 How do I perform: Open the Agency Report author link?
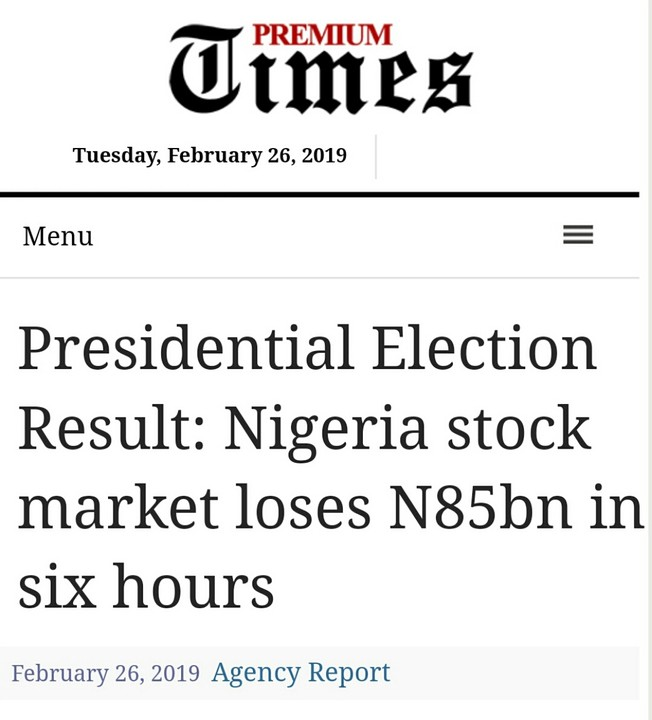pos(300,672)
